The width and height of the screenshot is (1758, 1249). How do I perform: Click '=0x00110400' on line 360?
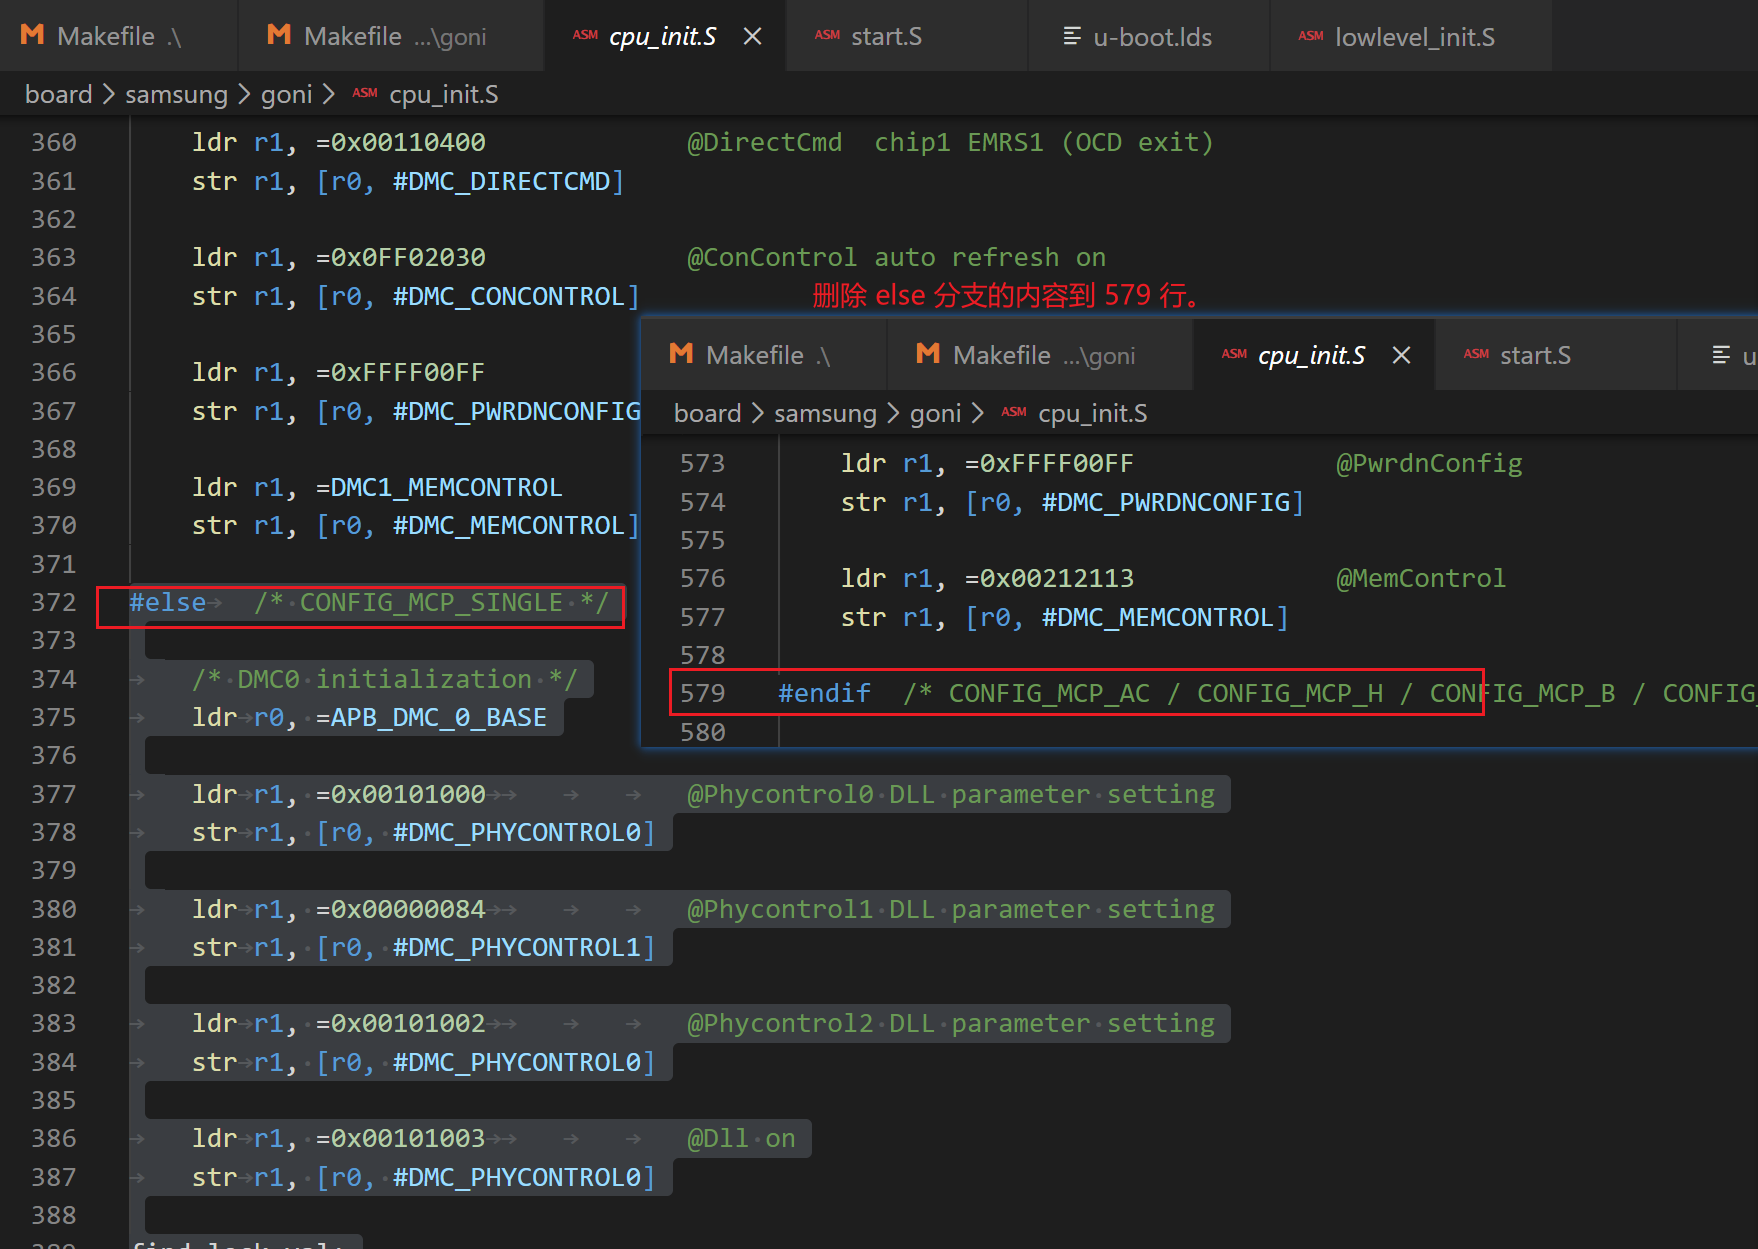tap(401, 142)
